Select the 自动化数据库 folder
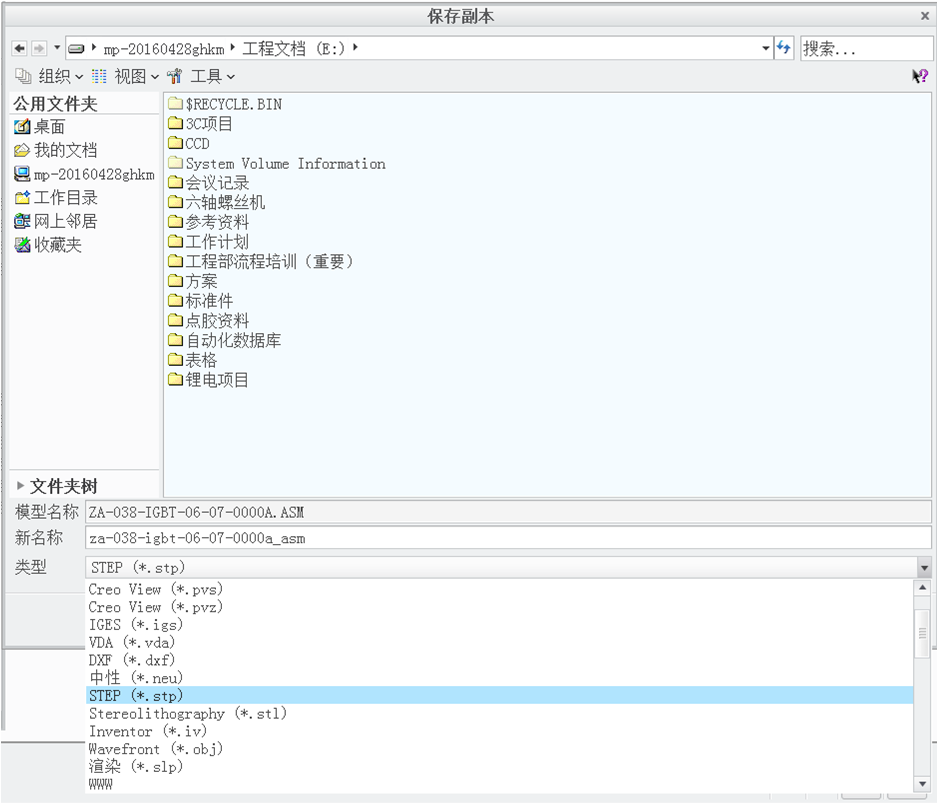Screen dimensions: 938x804 [x=225, y=340]
